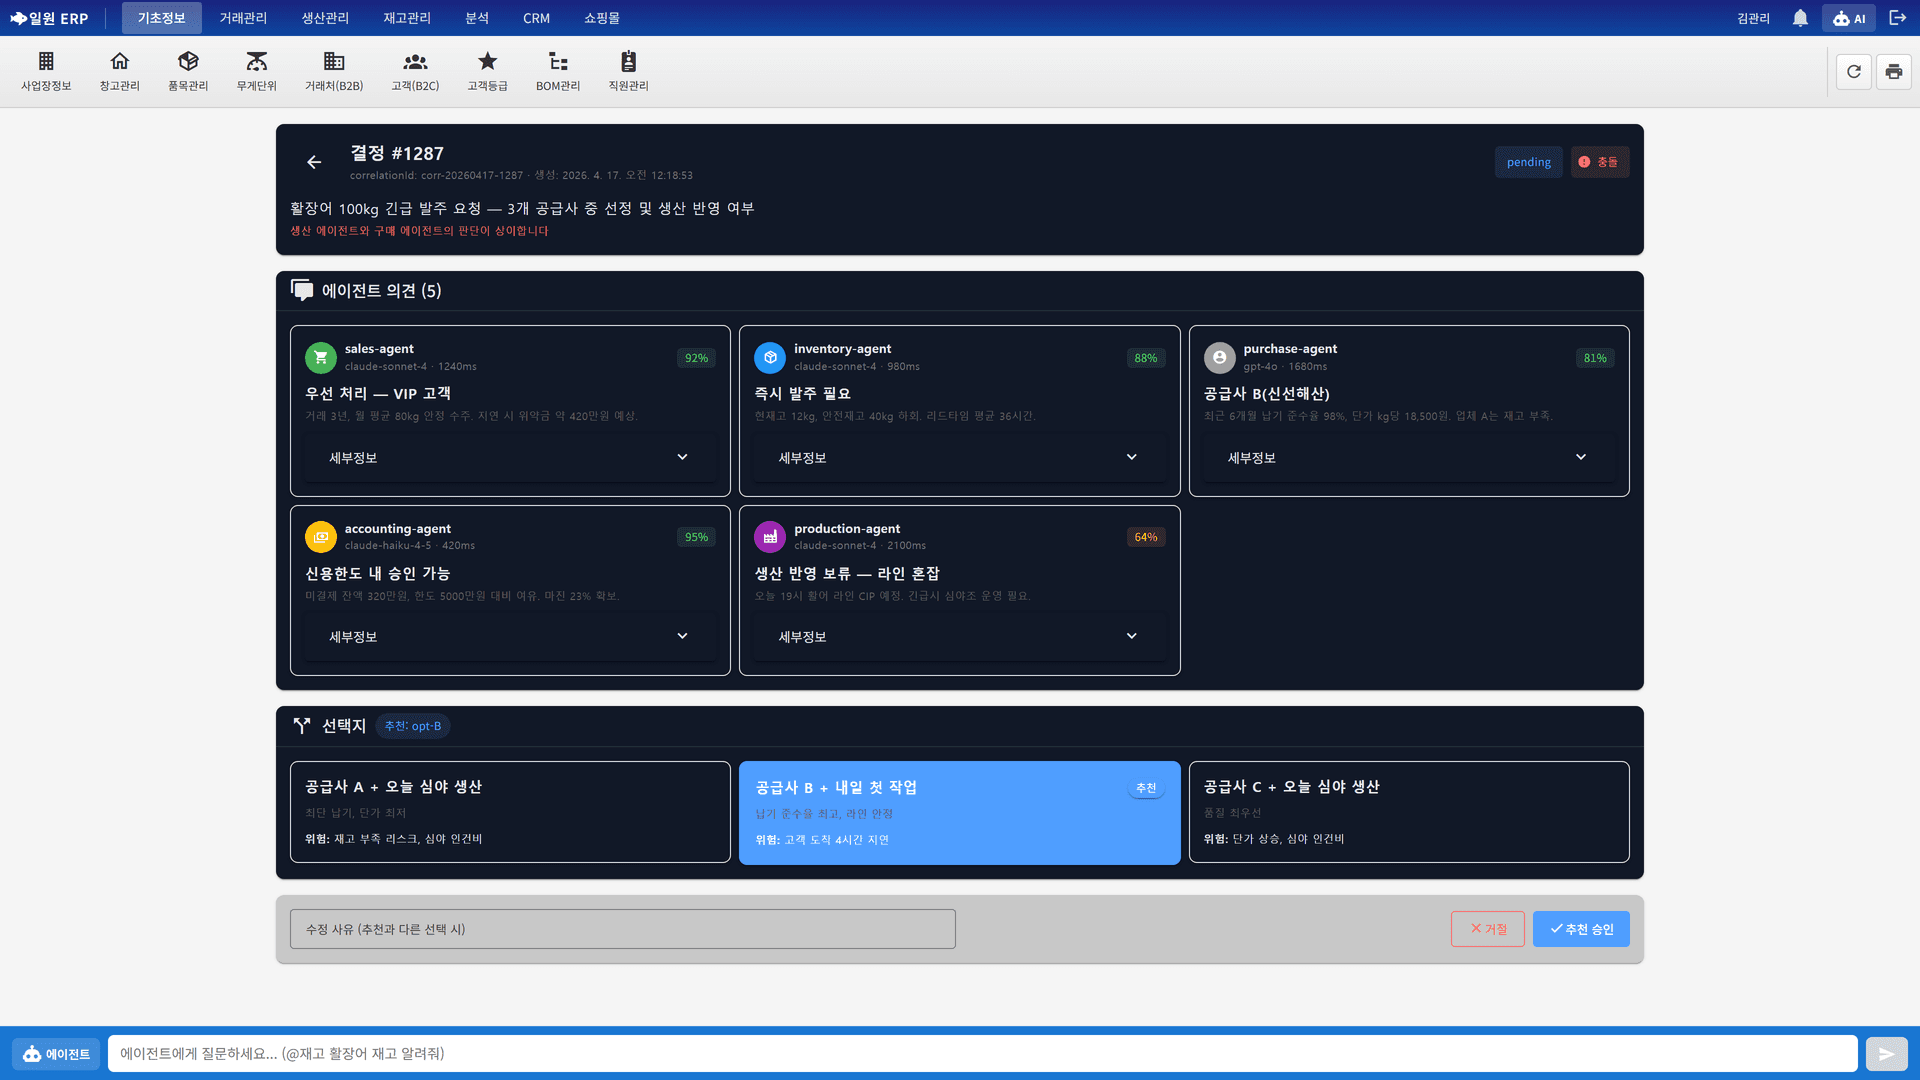Open the 거래관리 menu
Image resolution: width=1920 pixels, height=1080 pixels.
pos(243,18)
